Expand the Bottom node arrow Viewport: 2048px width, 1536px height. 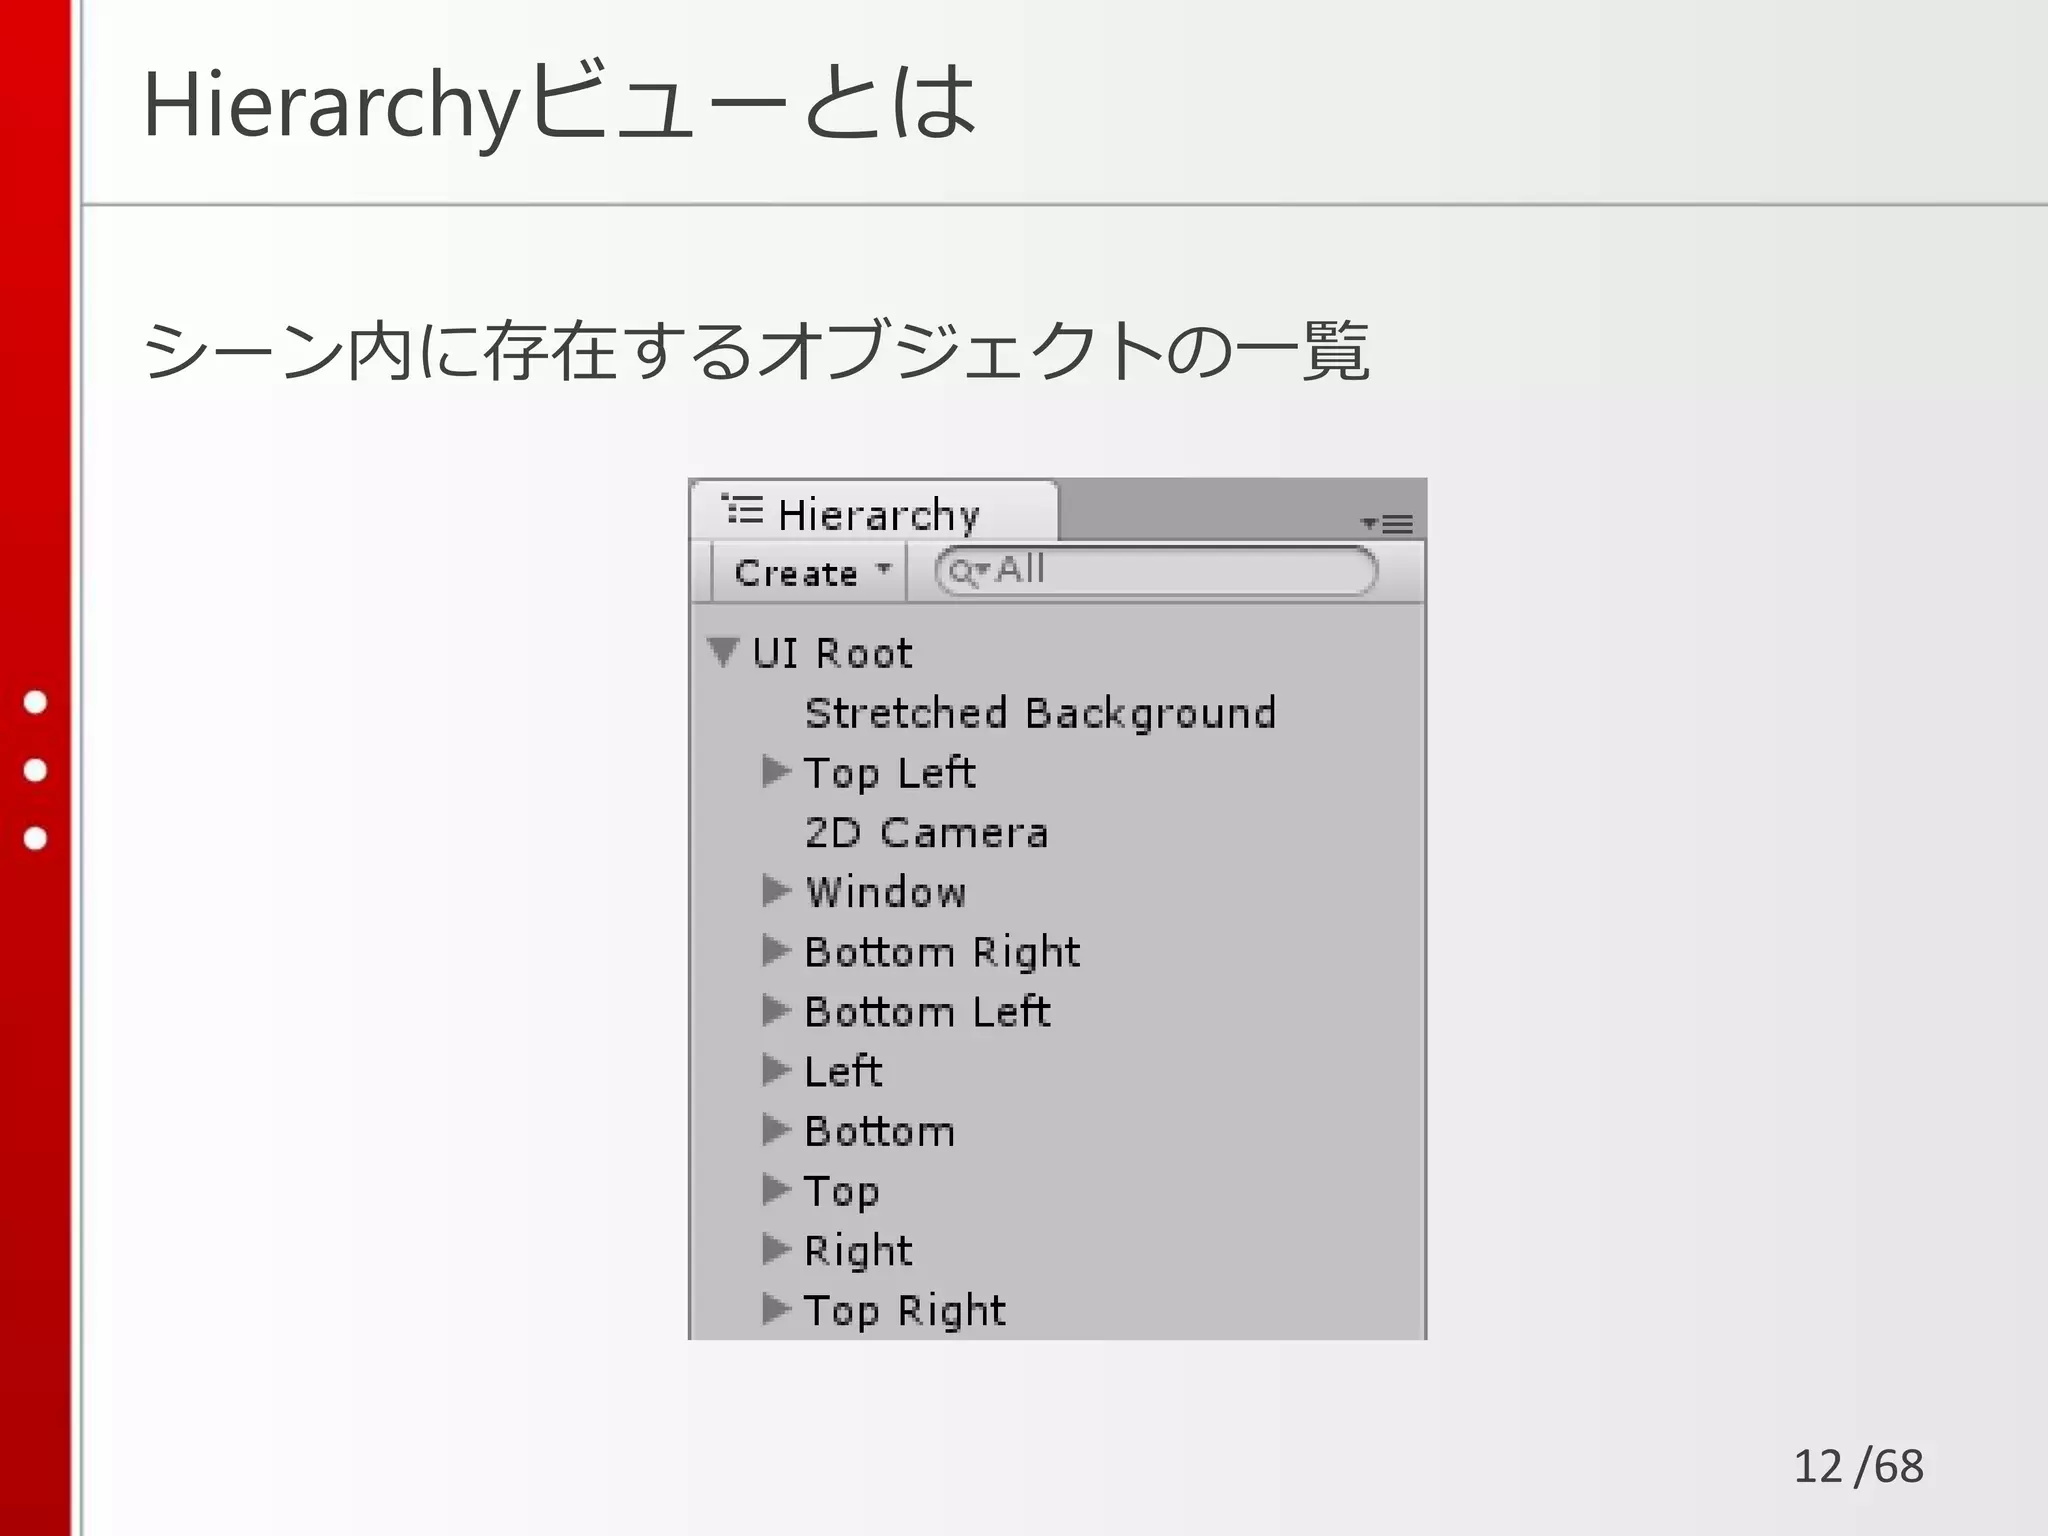click(776, 1130)
